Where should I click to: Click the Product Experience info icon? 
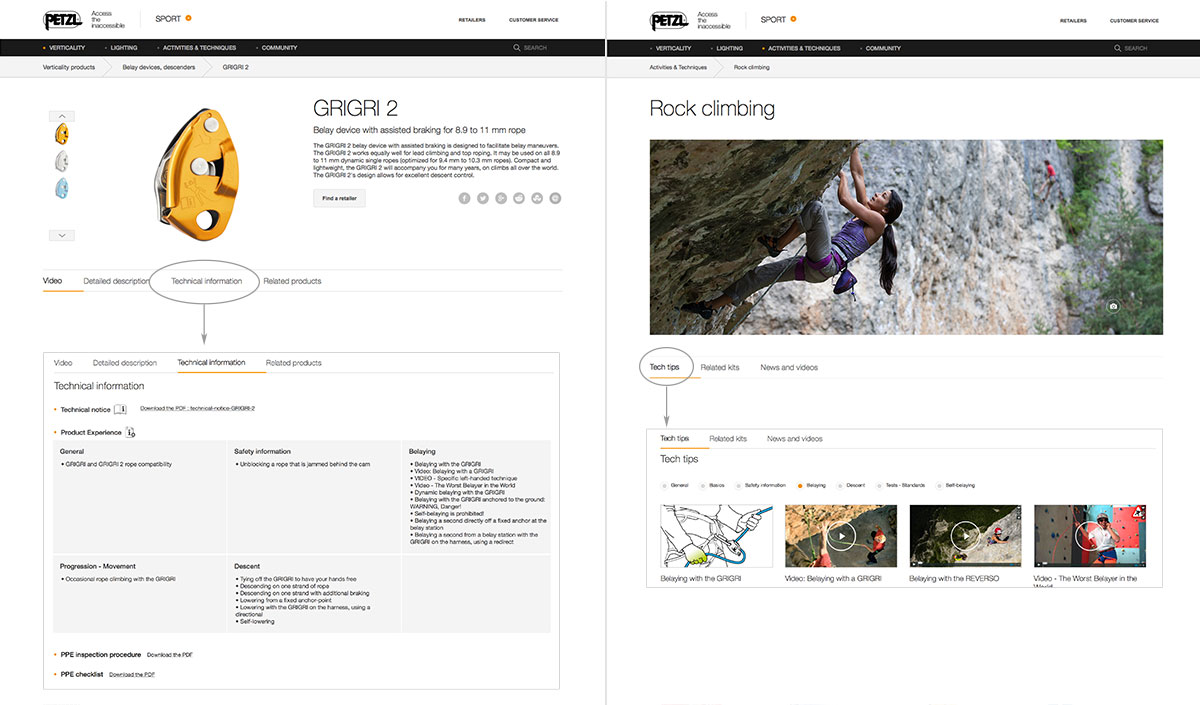(x=130, y=432)
